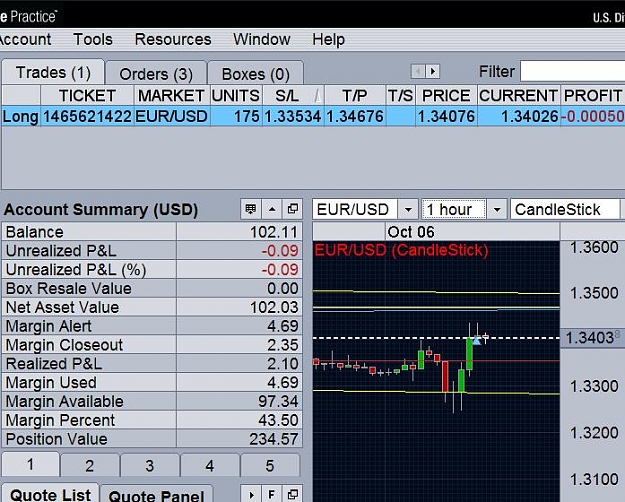625x502 pixels.
Task: Click the current price label 1.3403 on axis
Action: click(x=593, y=338)
